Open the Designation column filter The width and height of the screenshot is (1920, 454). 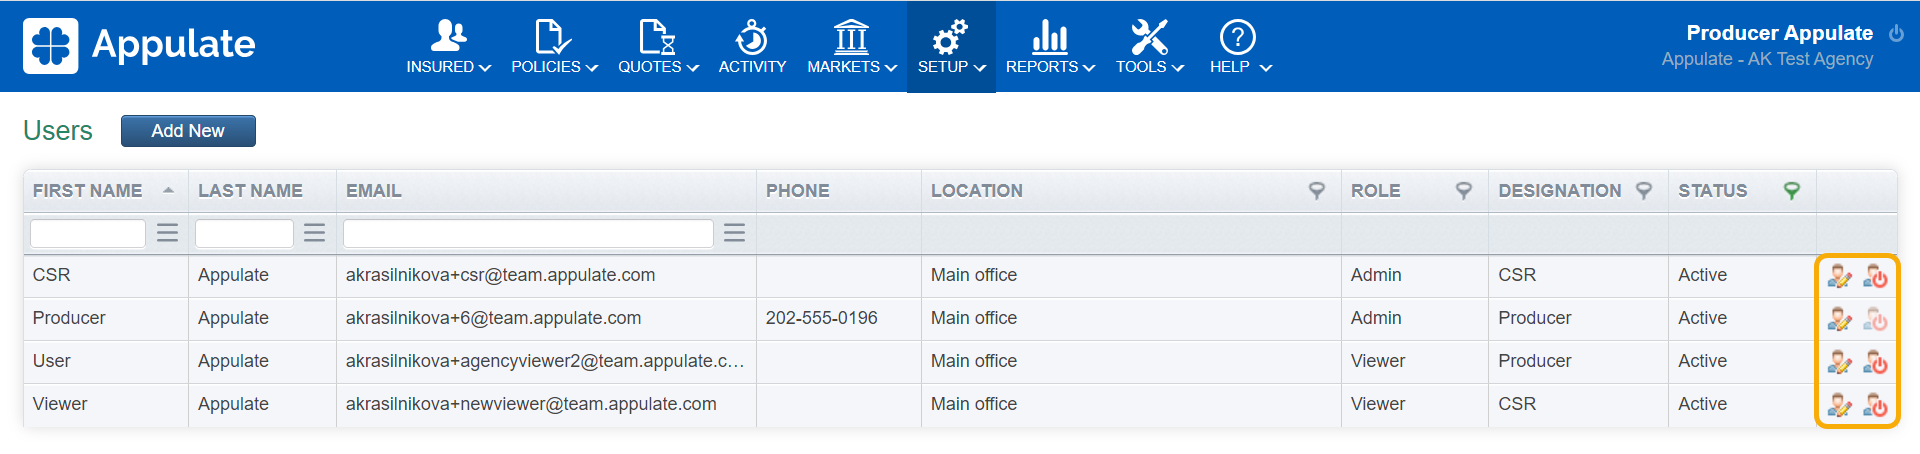[1643, 190]
